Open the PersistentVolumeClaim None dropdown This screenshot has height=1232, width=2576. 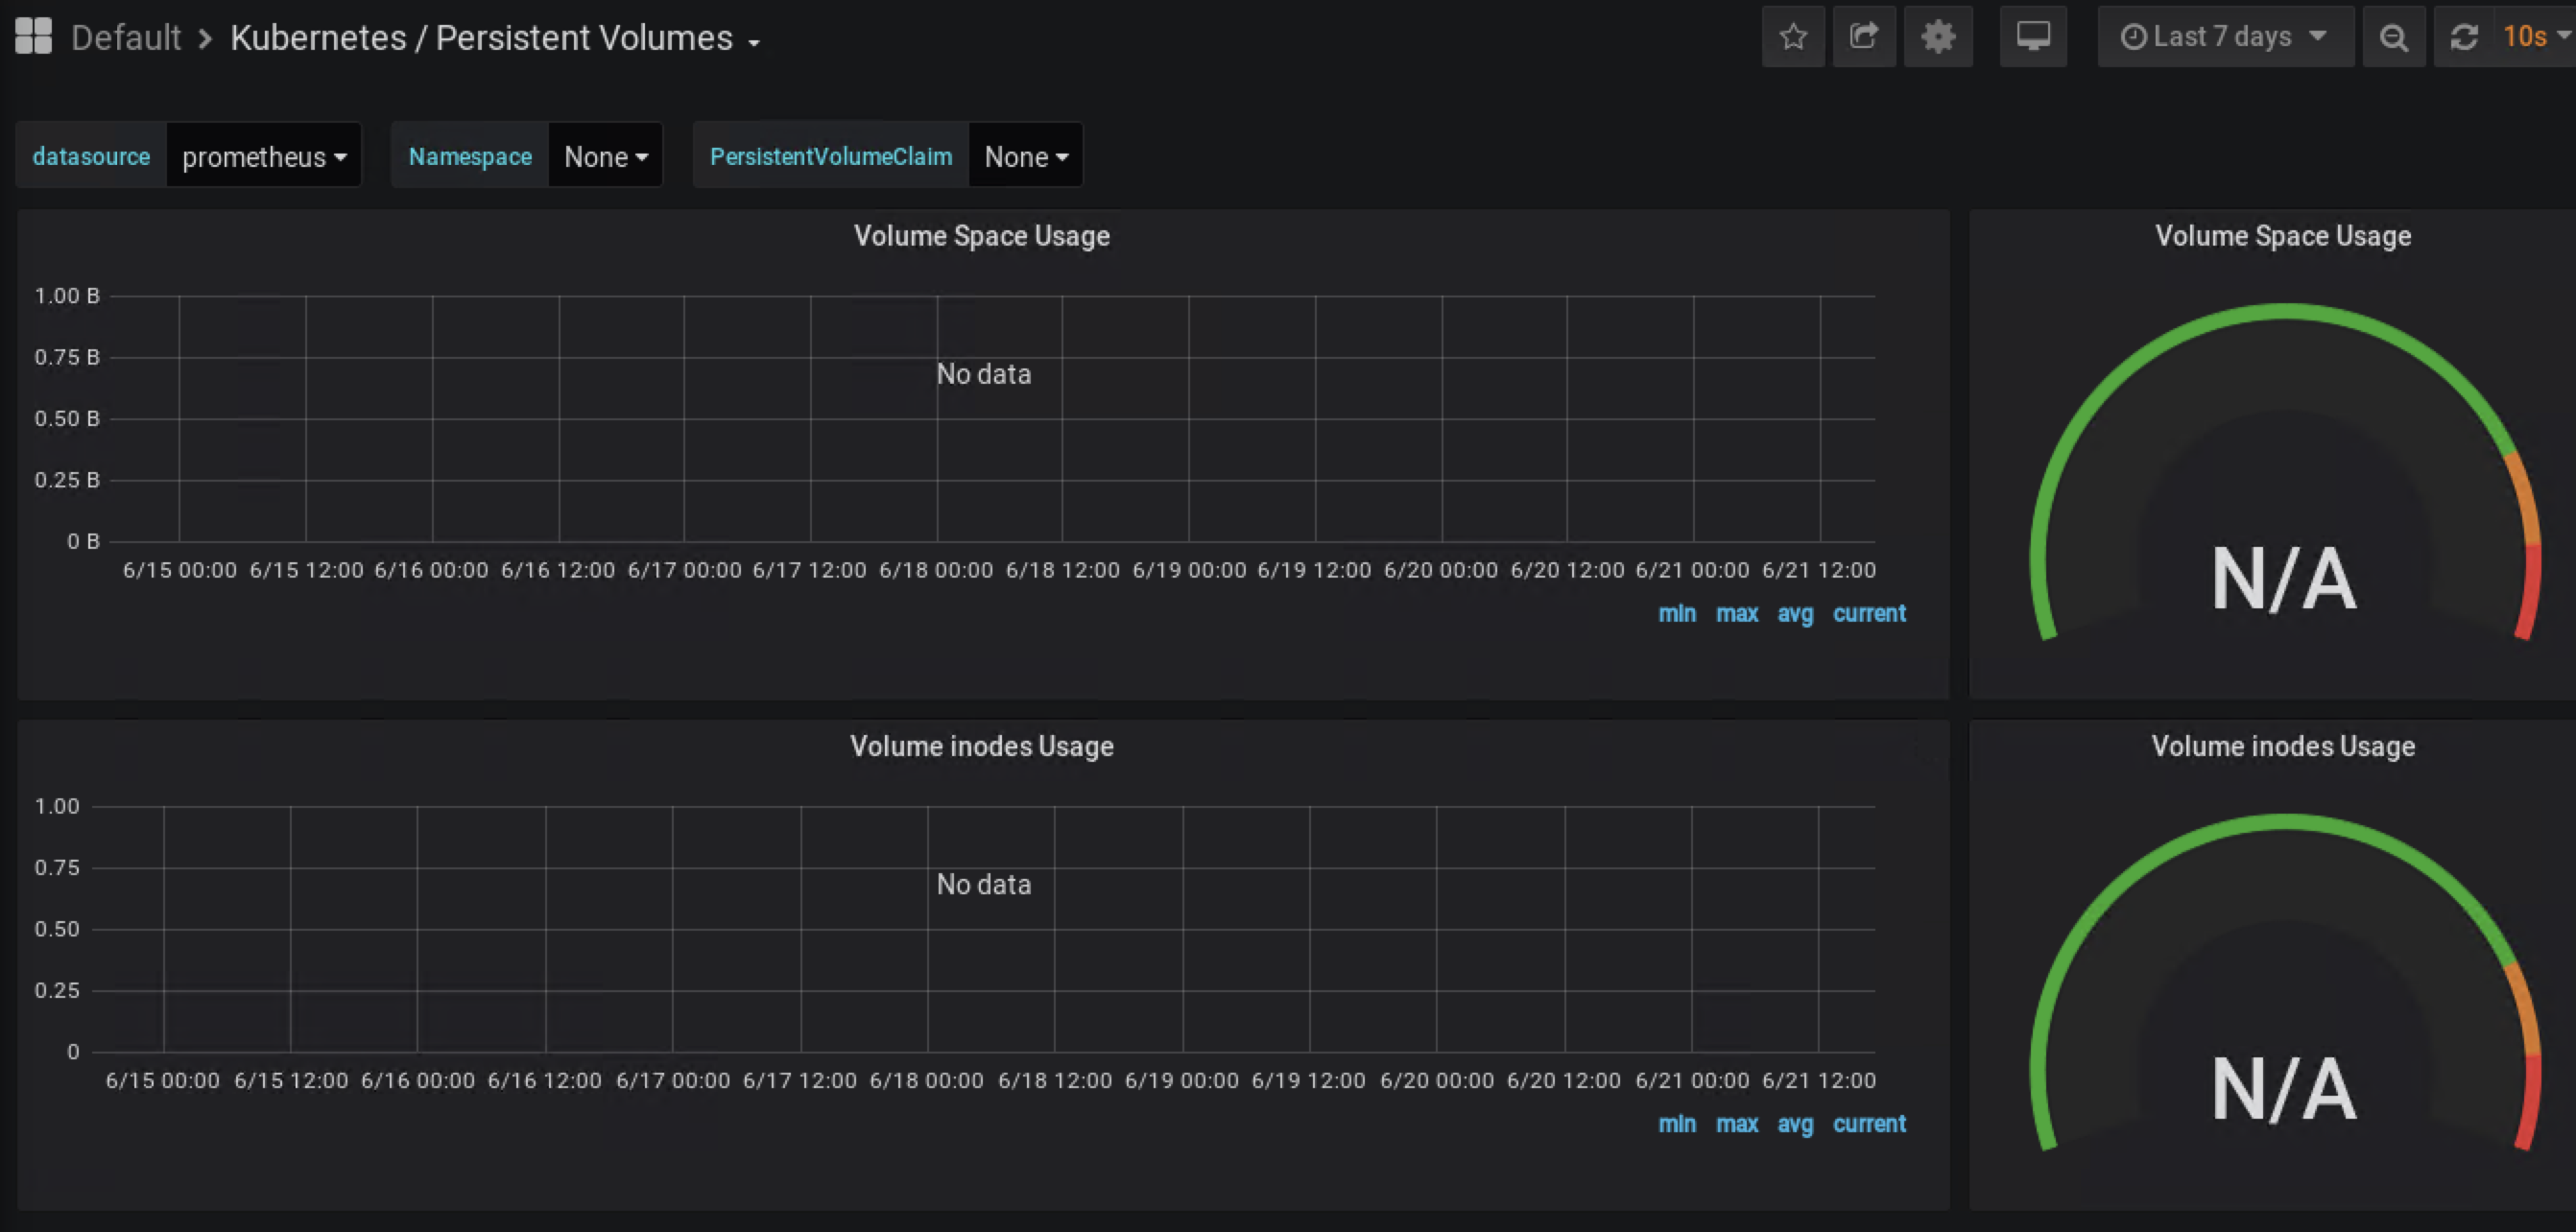tap(1025, 156)
